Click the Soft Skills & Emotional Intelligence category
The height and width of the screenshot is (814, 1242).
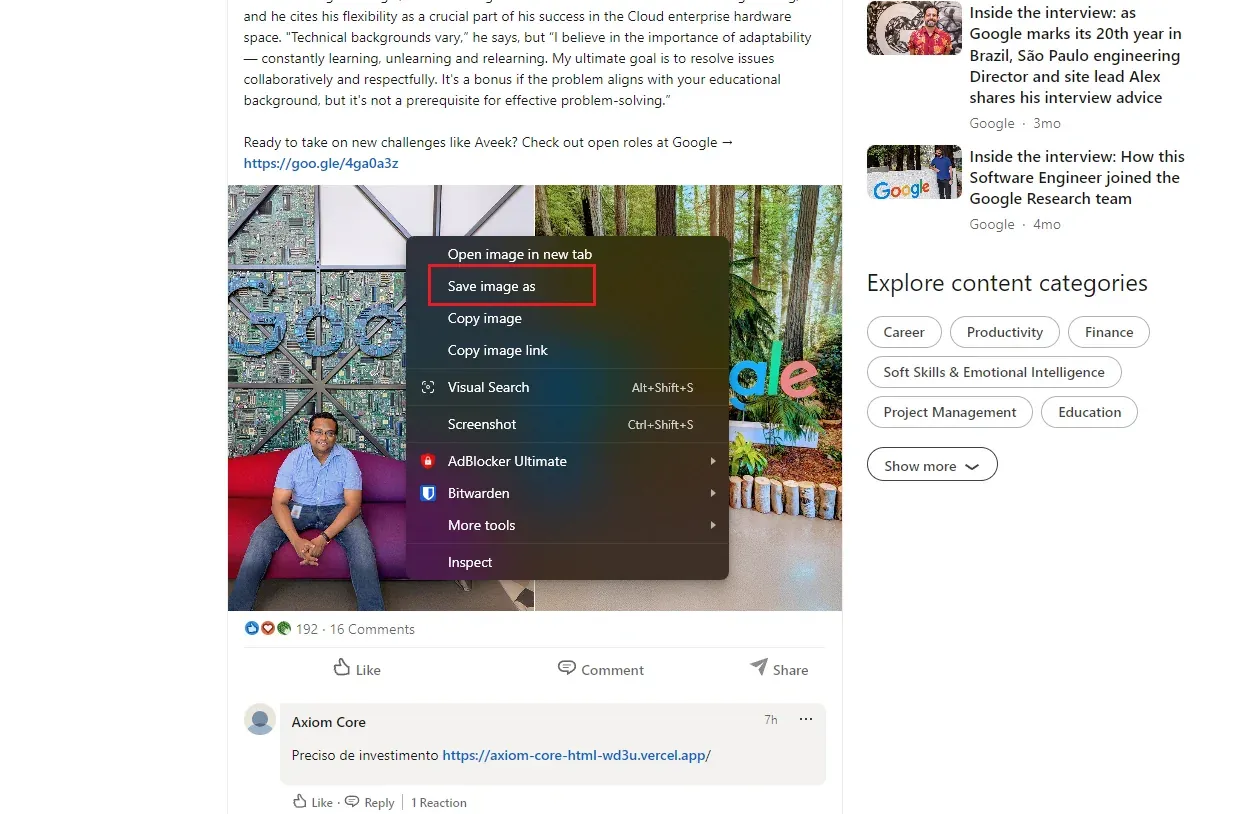click(x=994, y=372)
